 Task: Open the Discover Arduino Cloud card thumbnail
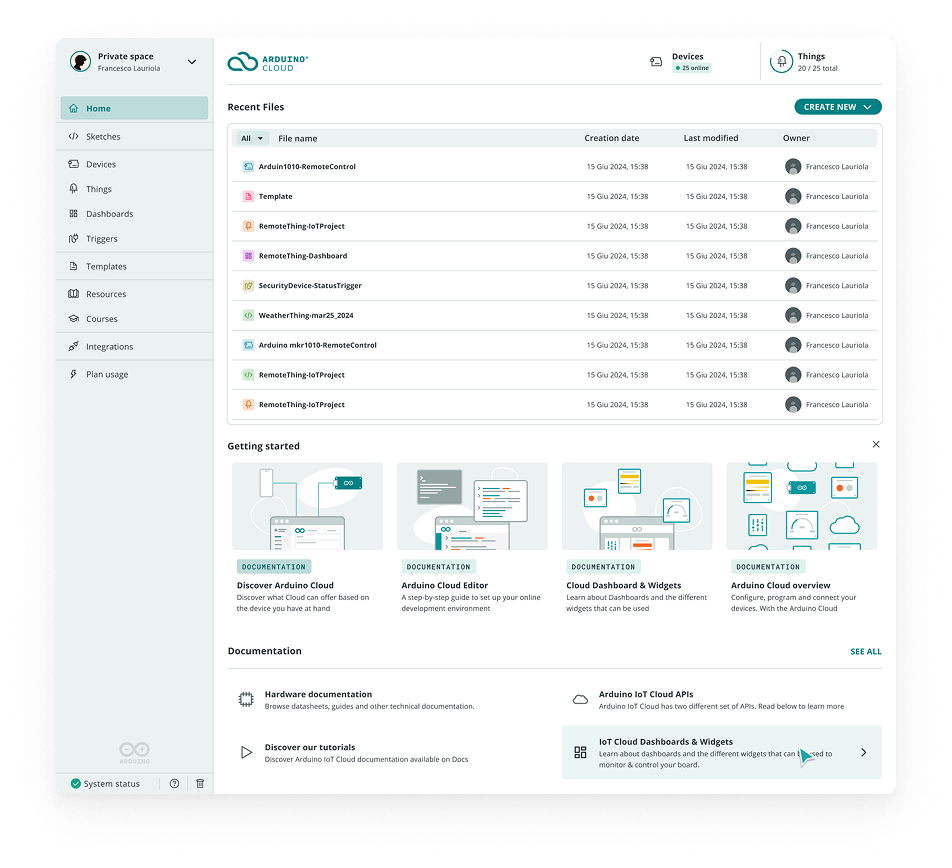307,506
